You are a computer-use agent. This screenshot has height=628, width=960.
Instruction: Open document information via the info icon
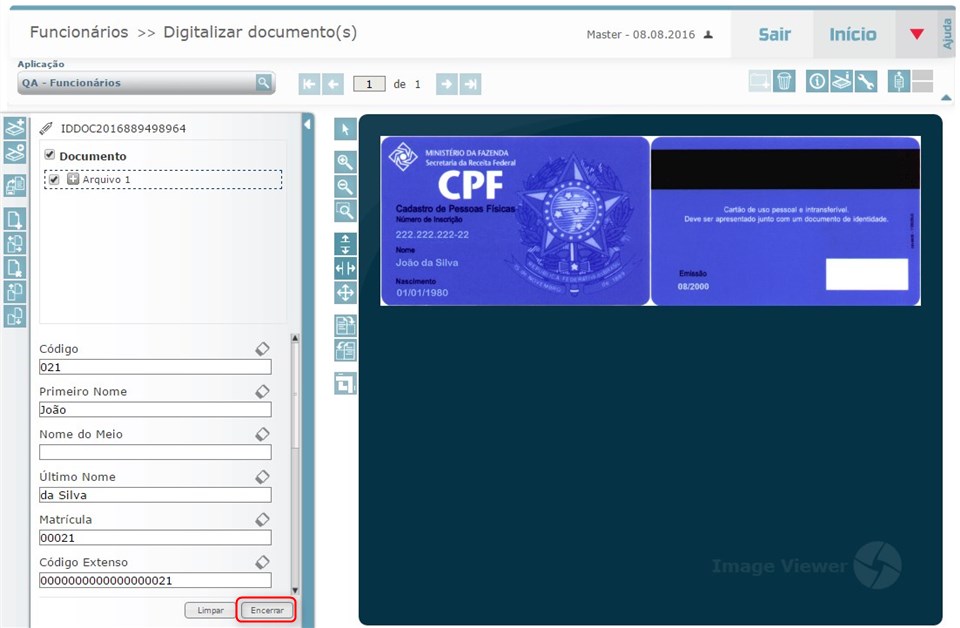tap(818, 81)
